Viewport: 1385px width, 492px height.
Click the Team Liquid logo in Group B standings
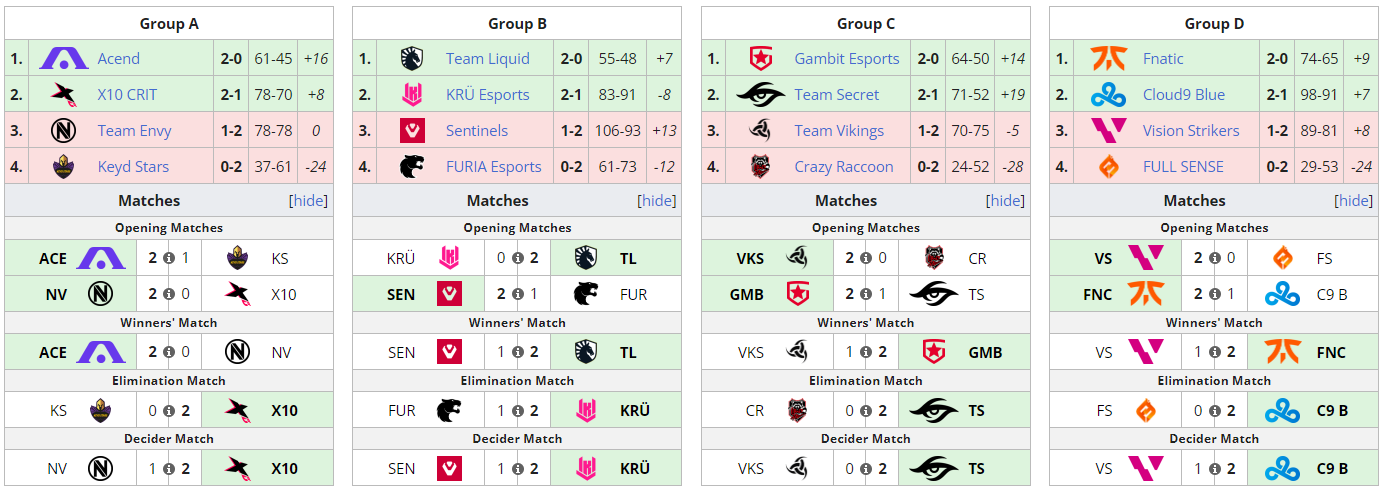pos(412,59)
